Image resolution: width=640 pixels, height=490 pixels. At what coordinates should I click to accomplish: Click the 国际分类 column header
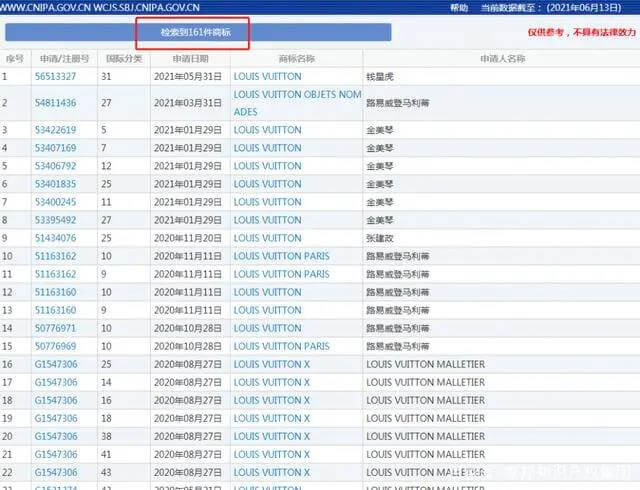pyautogui.click(x=124, y=59)
